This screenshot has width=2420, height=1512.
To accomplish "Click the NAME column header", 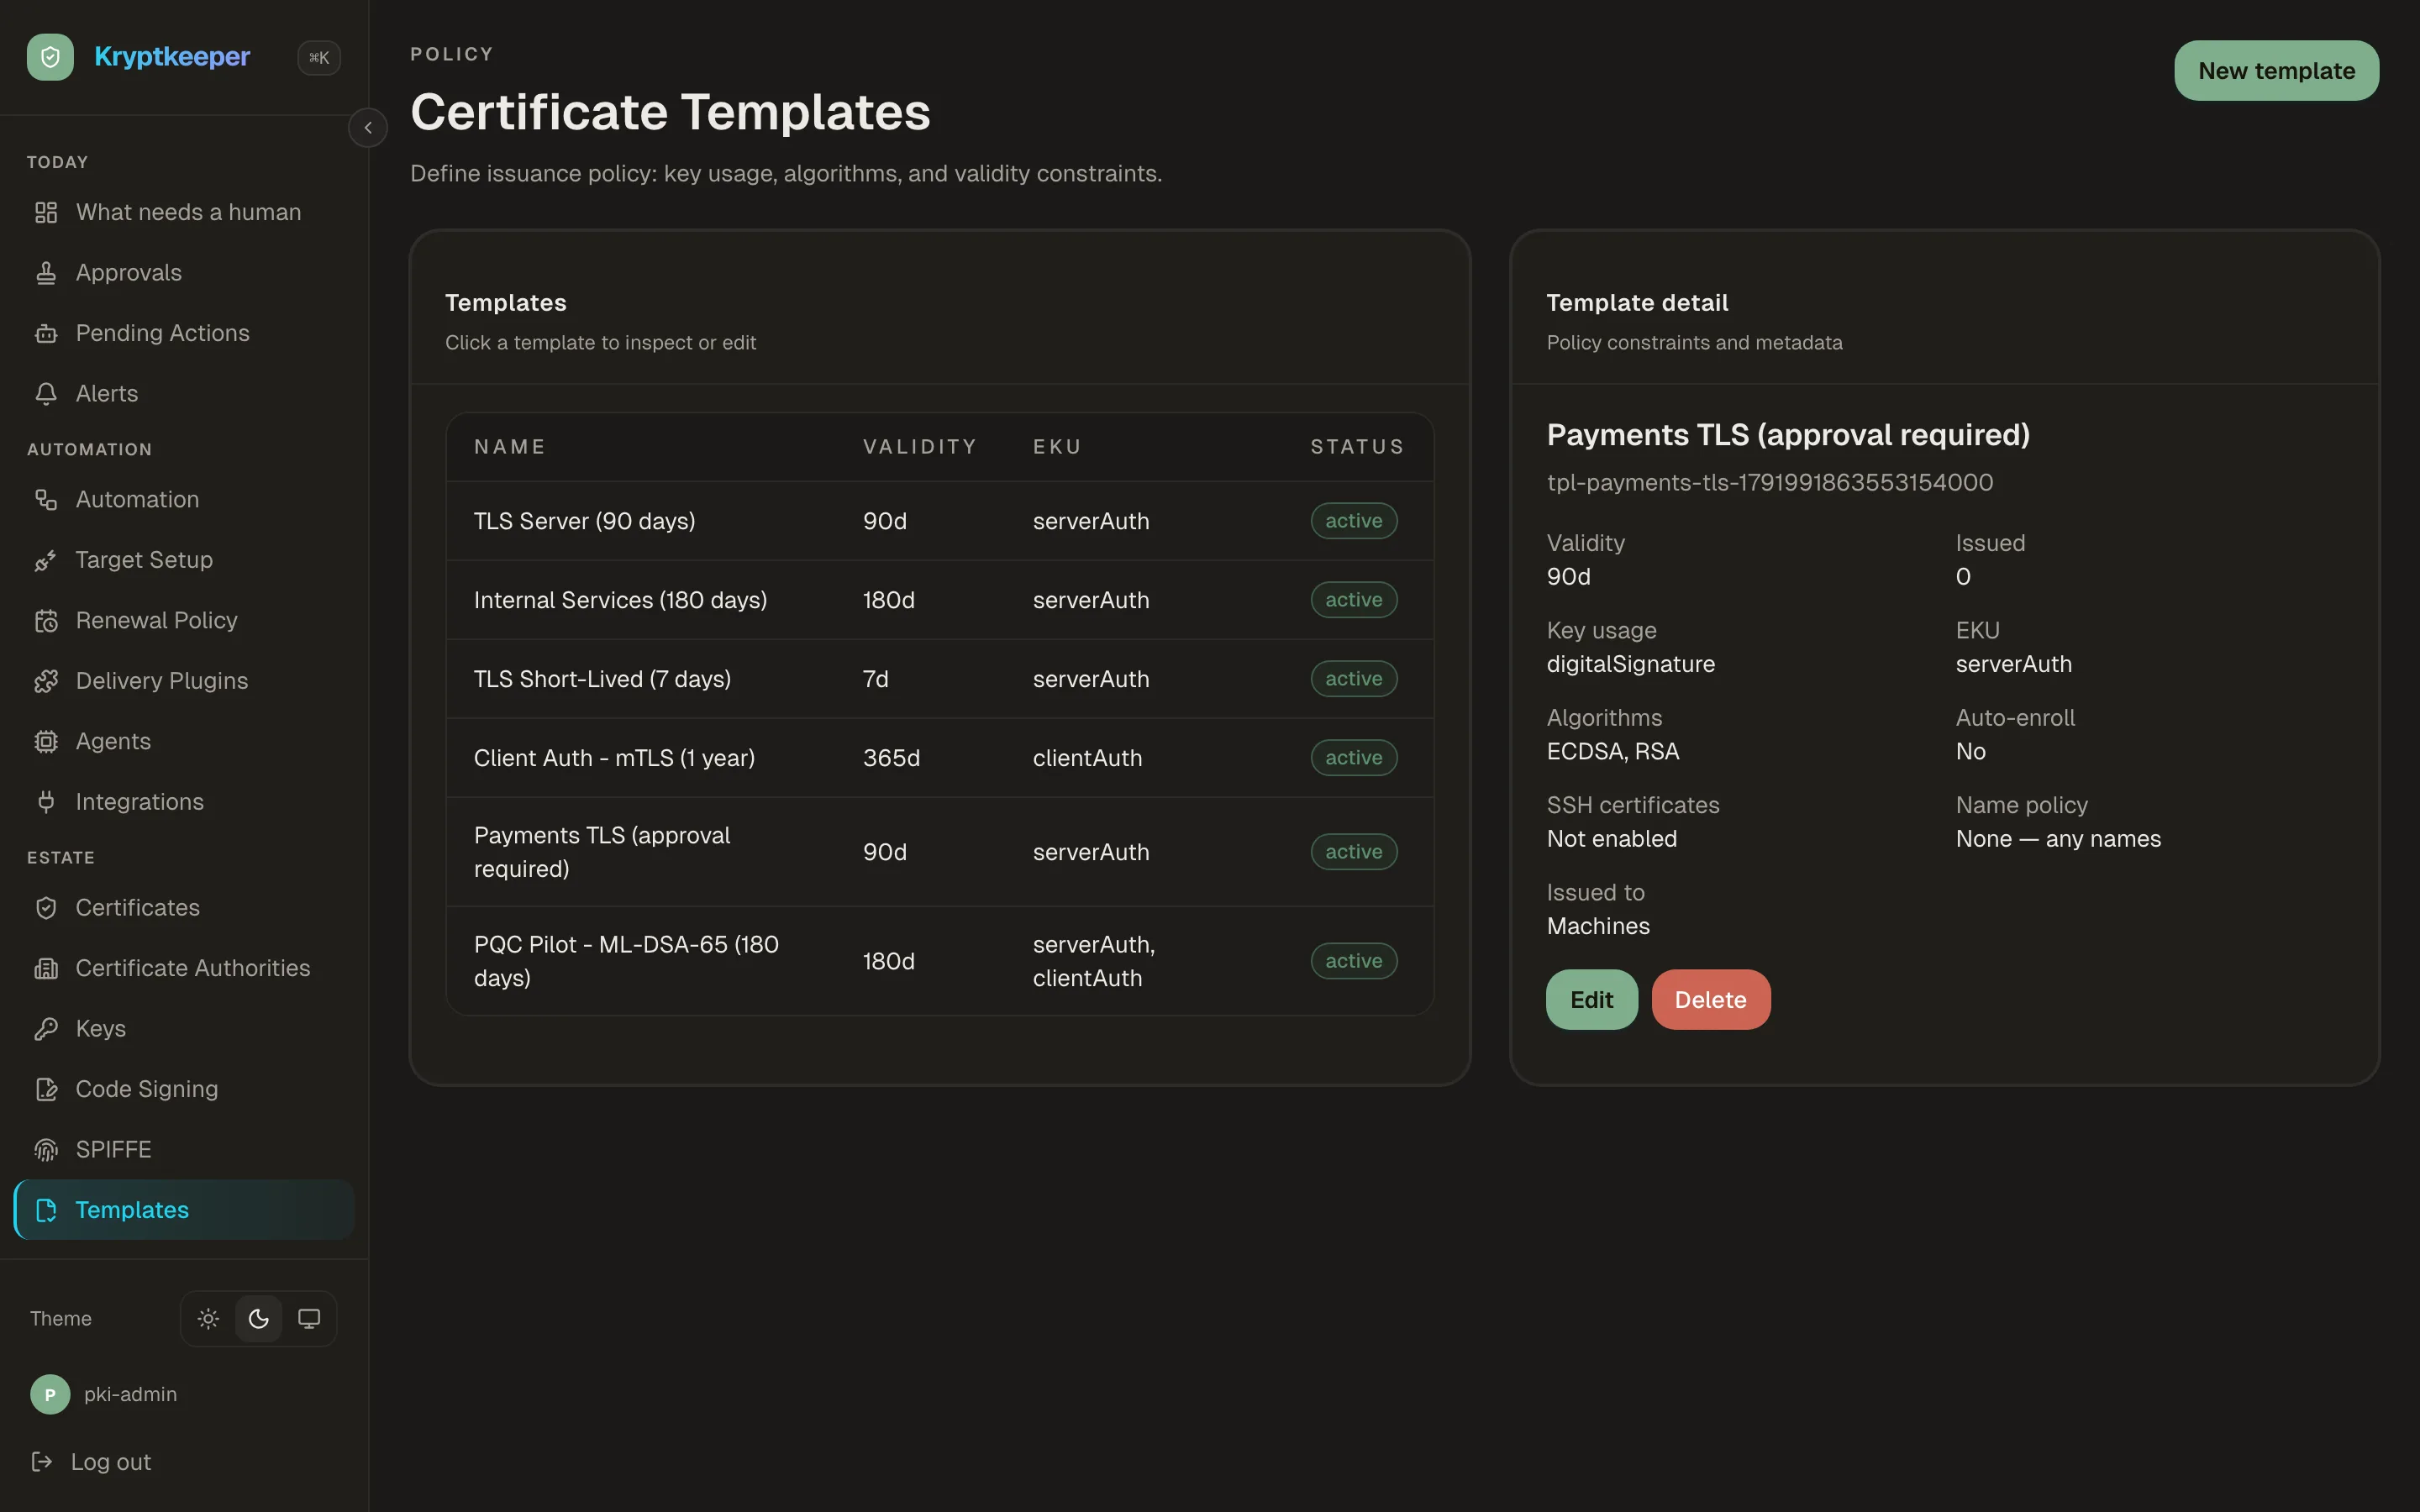I will tap(509, 447).
